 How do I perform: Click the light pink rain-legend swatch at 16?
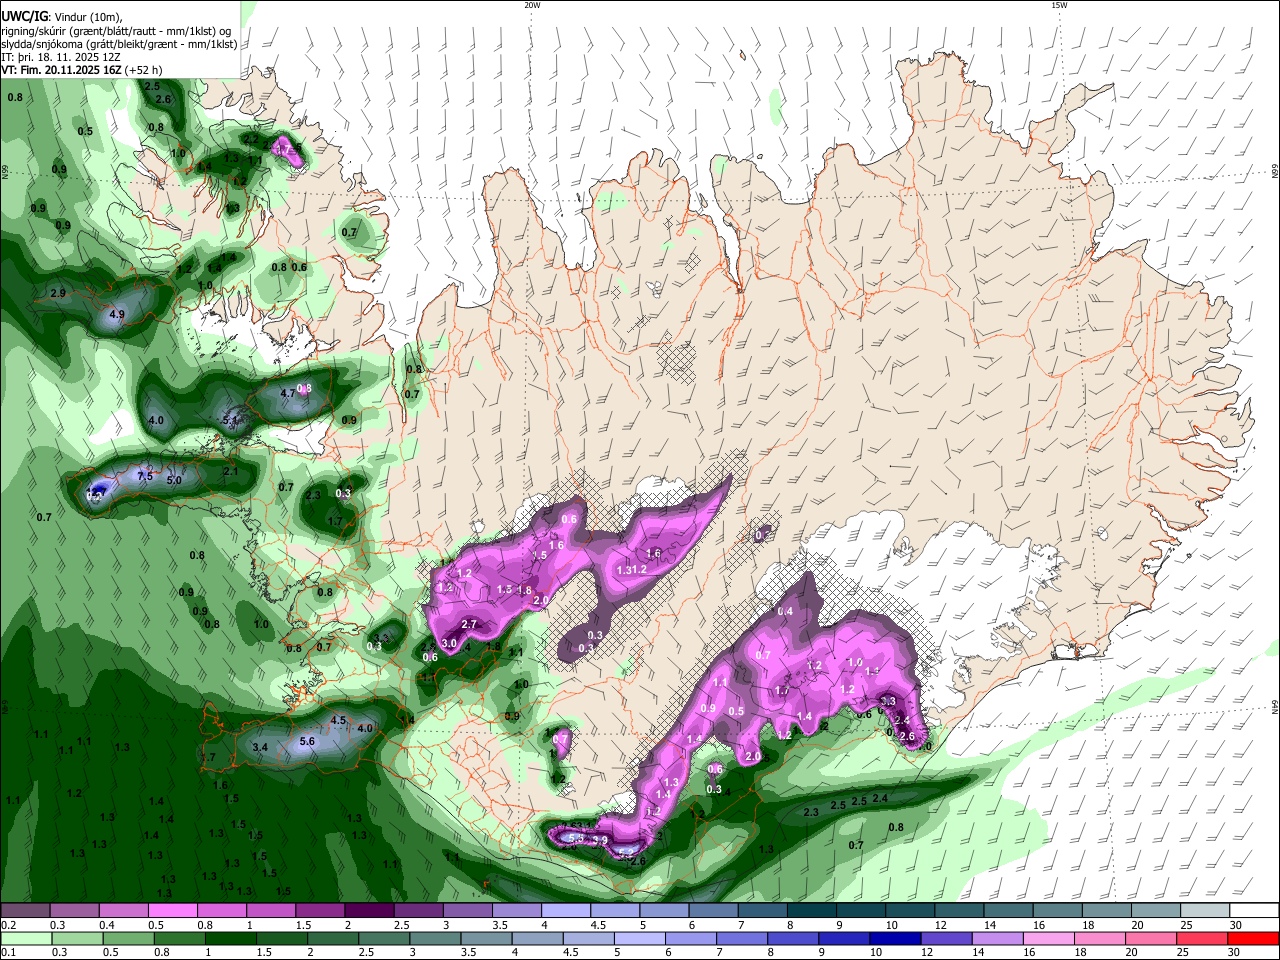tap(1046, 938)
